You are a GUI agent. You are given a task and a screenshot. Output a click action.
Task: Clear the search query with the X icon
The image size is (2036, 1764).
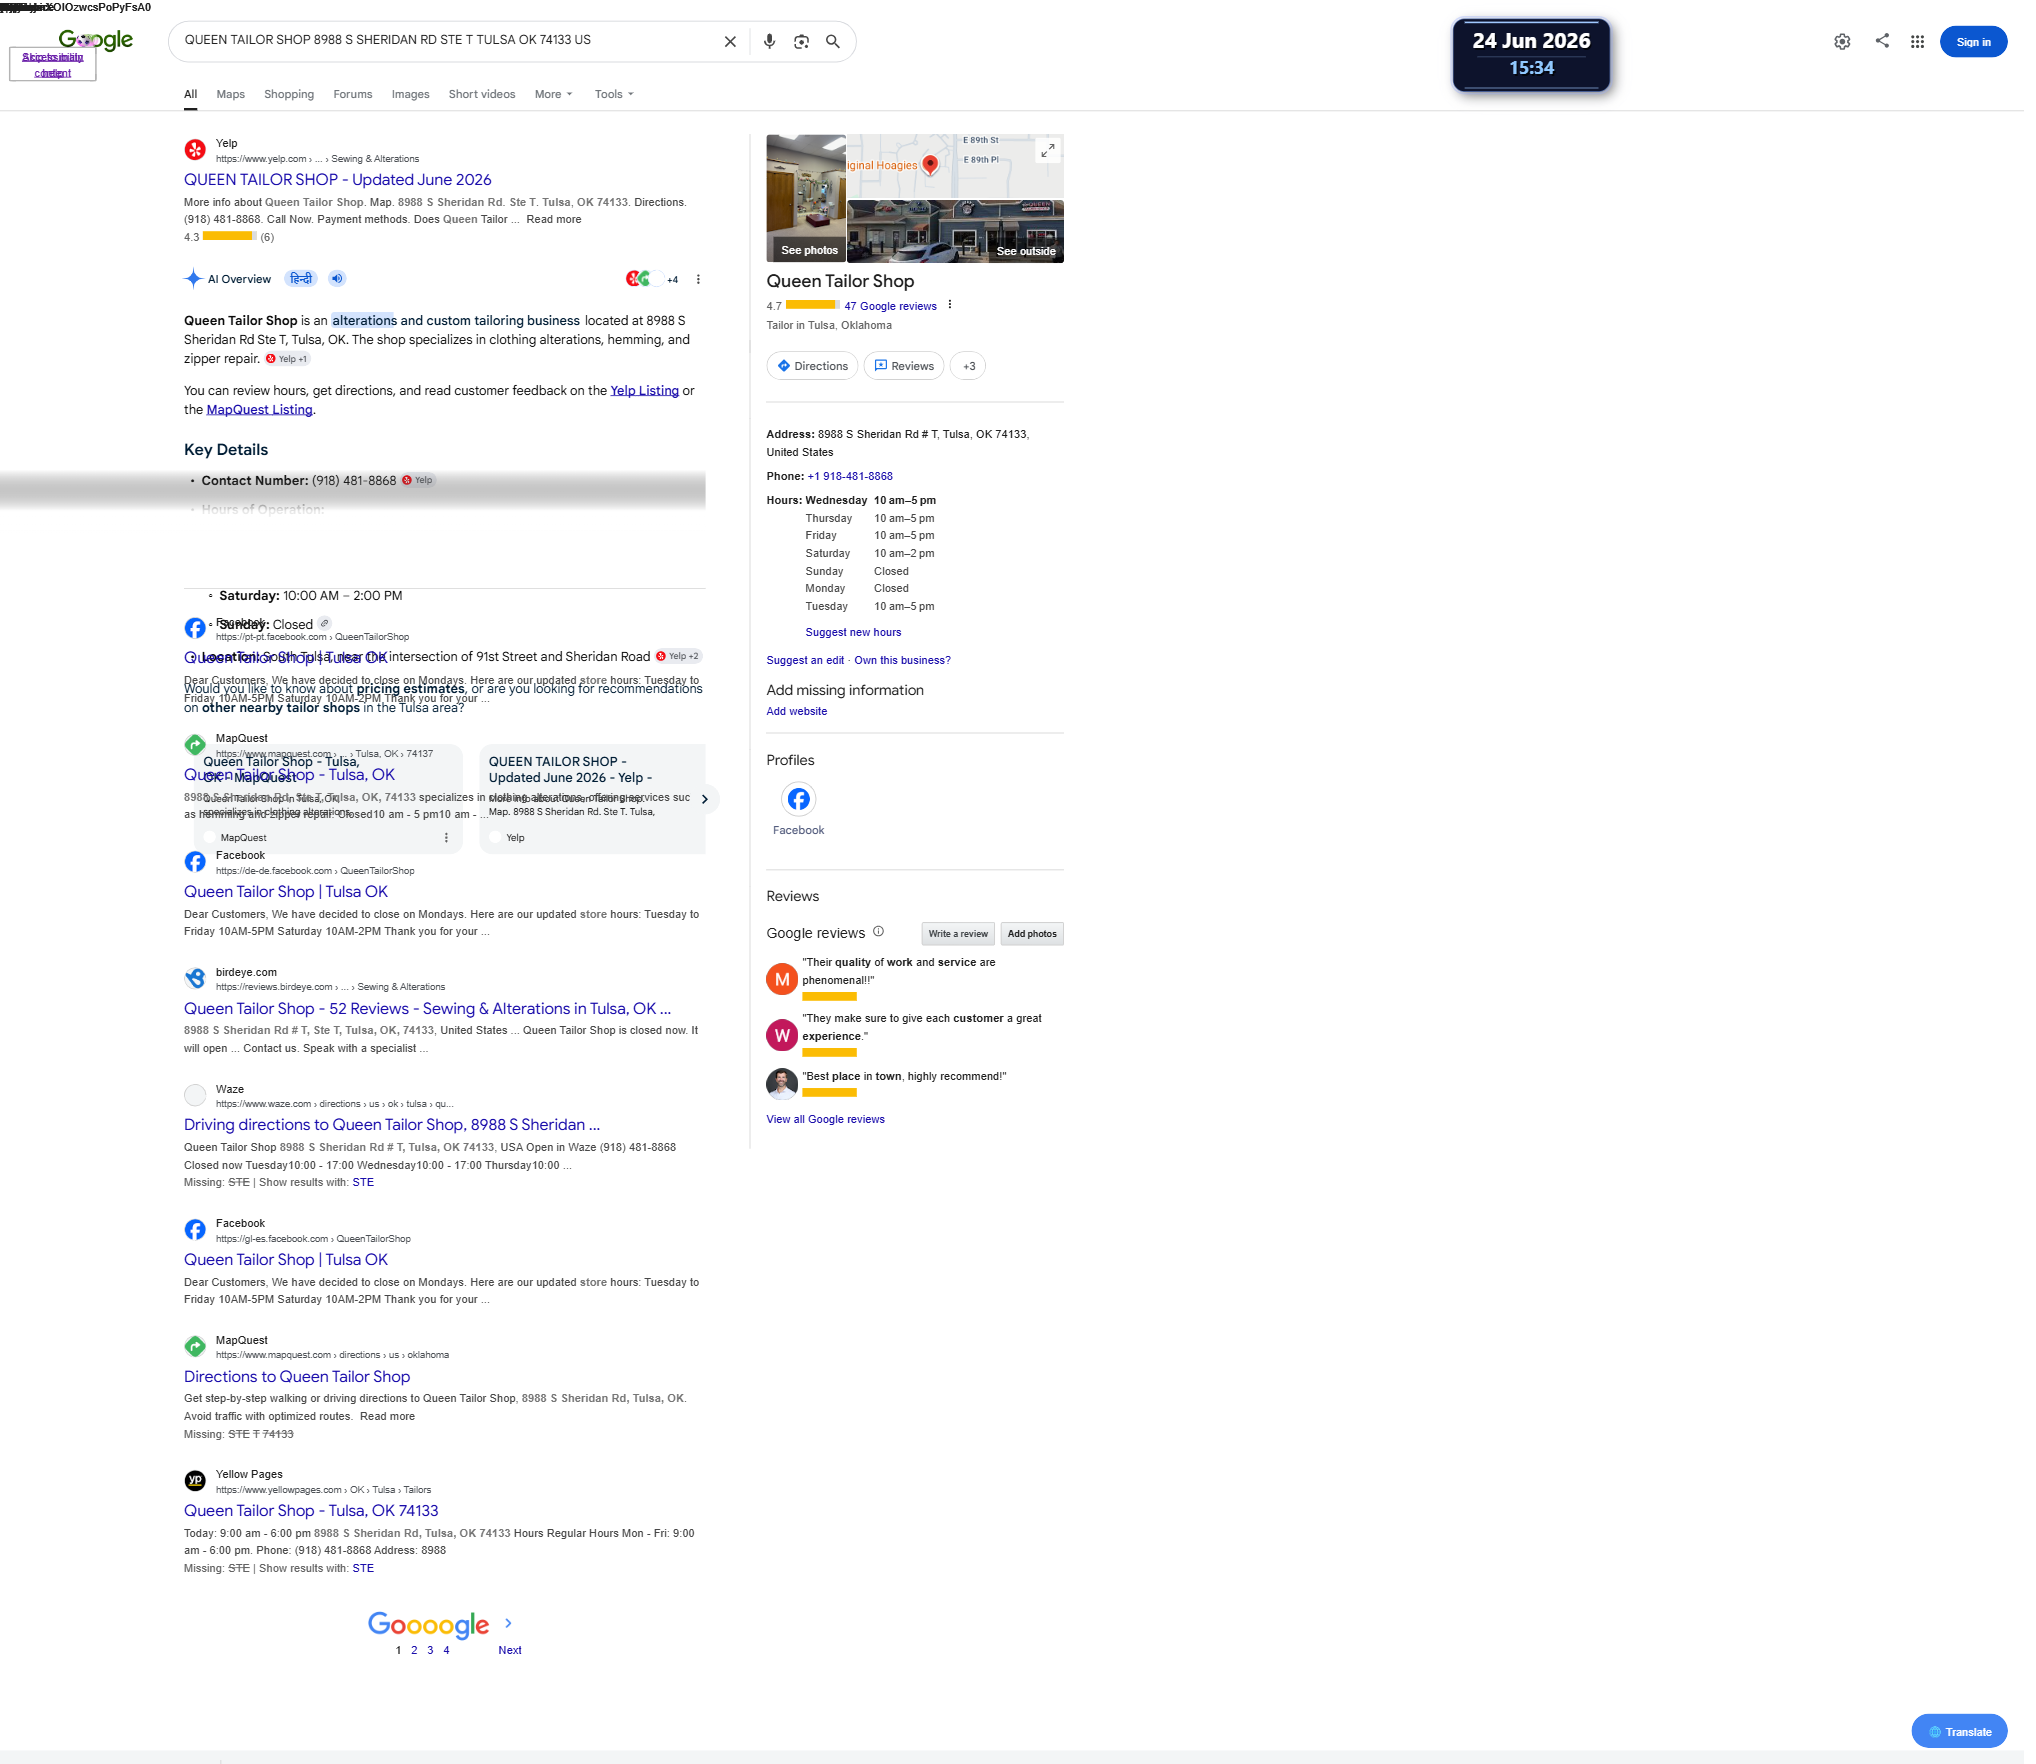730,41
